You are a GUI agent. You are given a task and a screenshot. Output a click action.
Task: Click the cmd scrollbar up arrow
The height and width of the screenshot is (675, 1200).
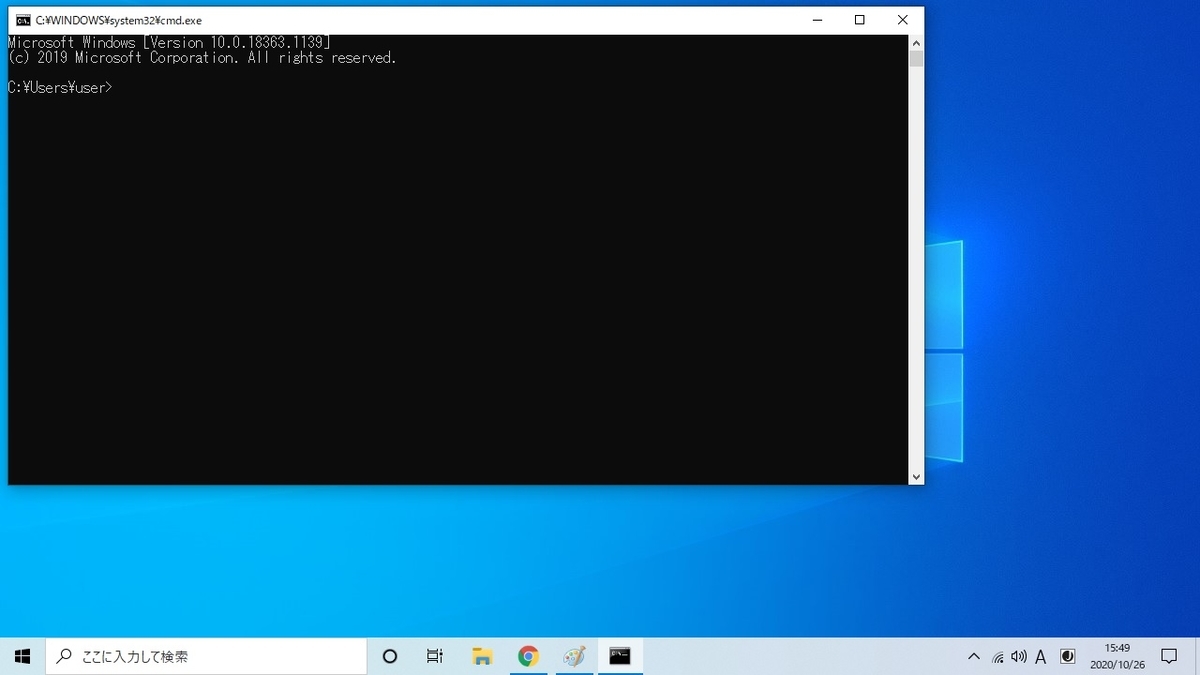[916, 42]
